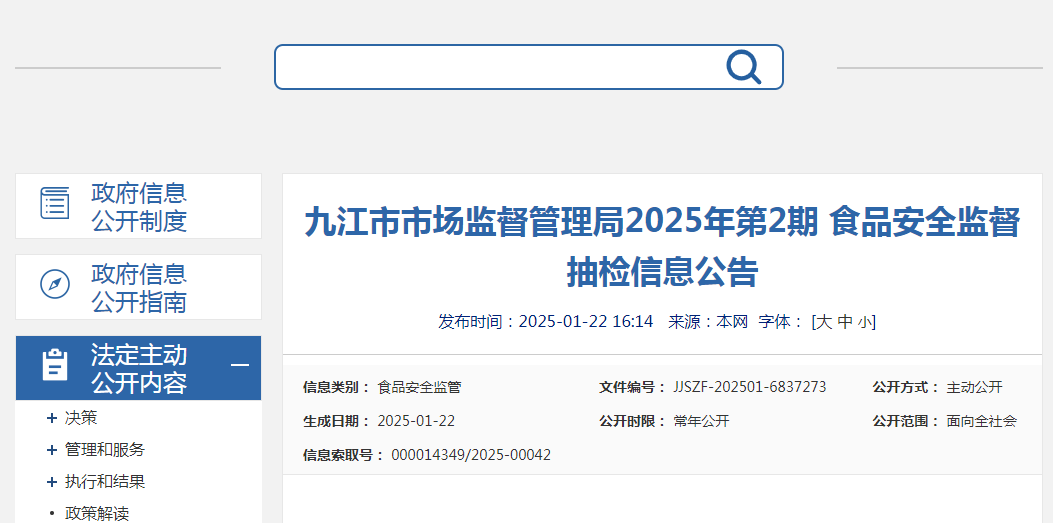Open the 管理和服务 sidebar item
Viewport: 1053px width, 523px height.
[x=105, y=450]
